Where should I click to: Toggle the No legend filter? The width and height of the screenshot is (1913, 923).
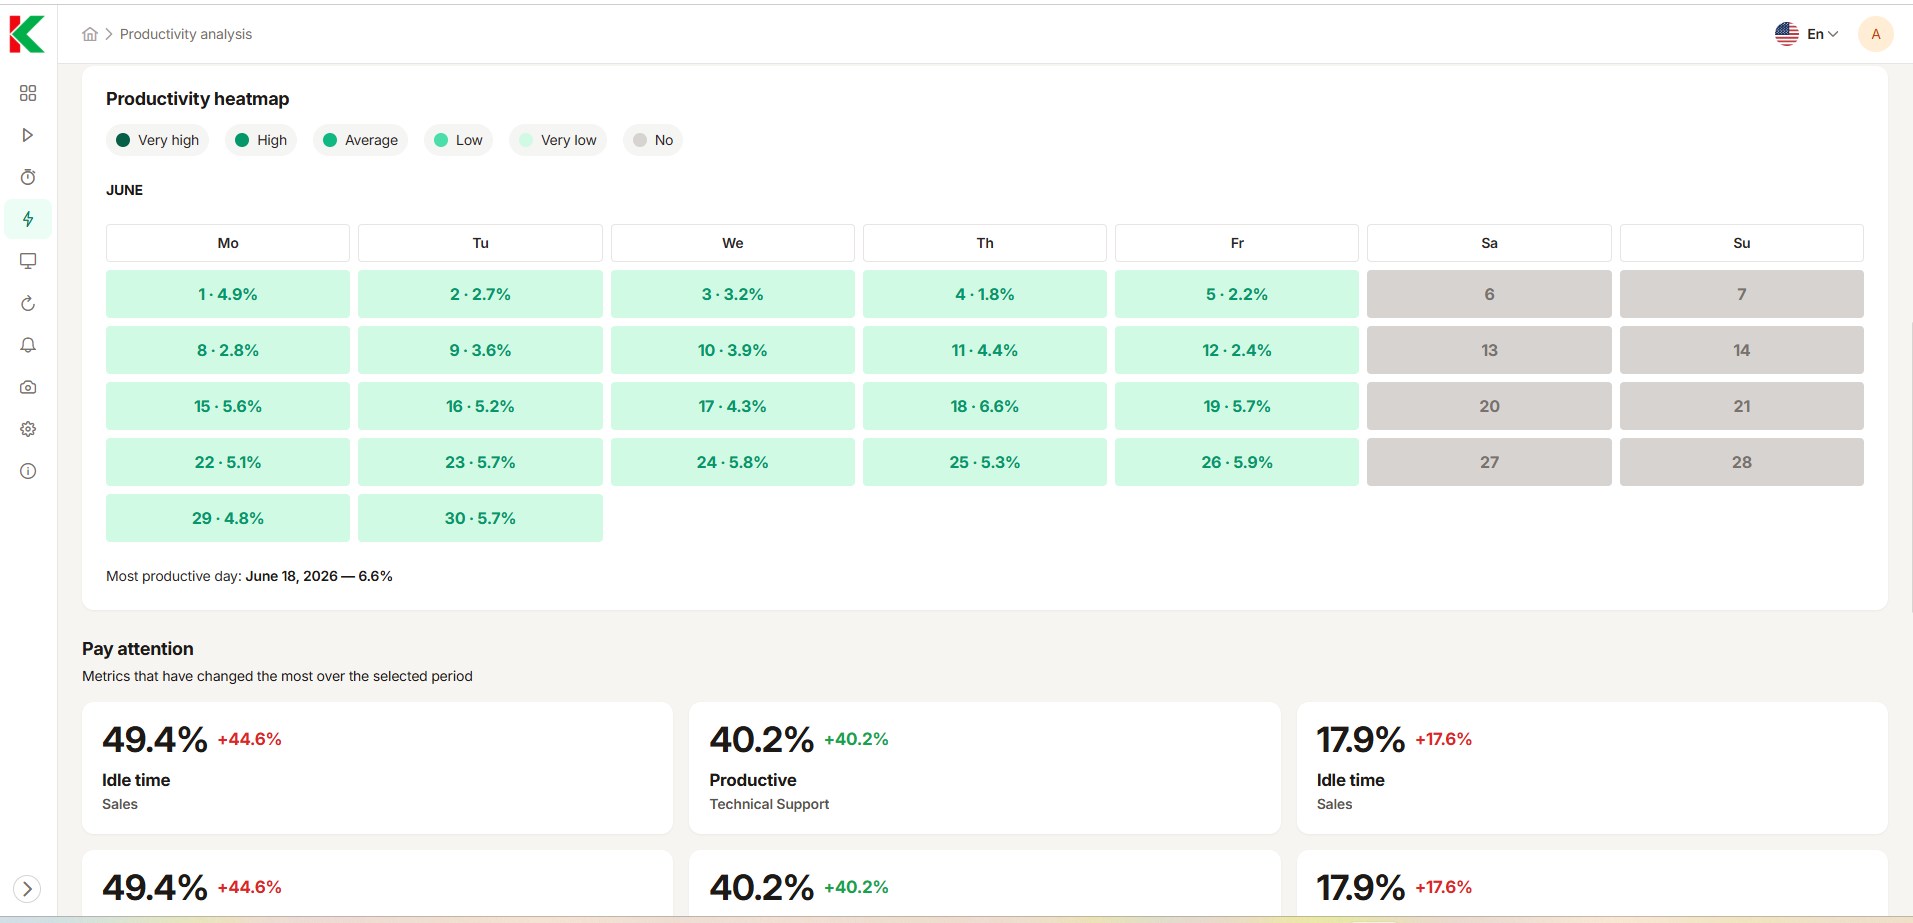tap(653, 140)
